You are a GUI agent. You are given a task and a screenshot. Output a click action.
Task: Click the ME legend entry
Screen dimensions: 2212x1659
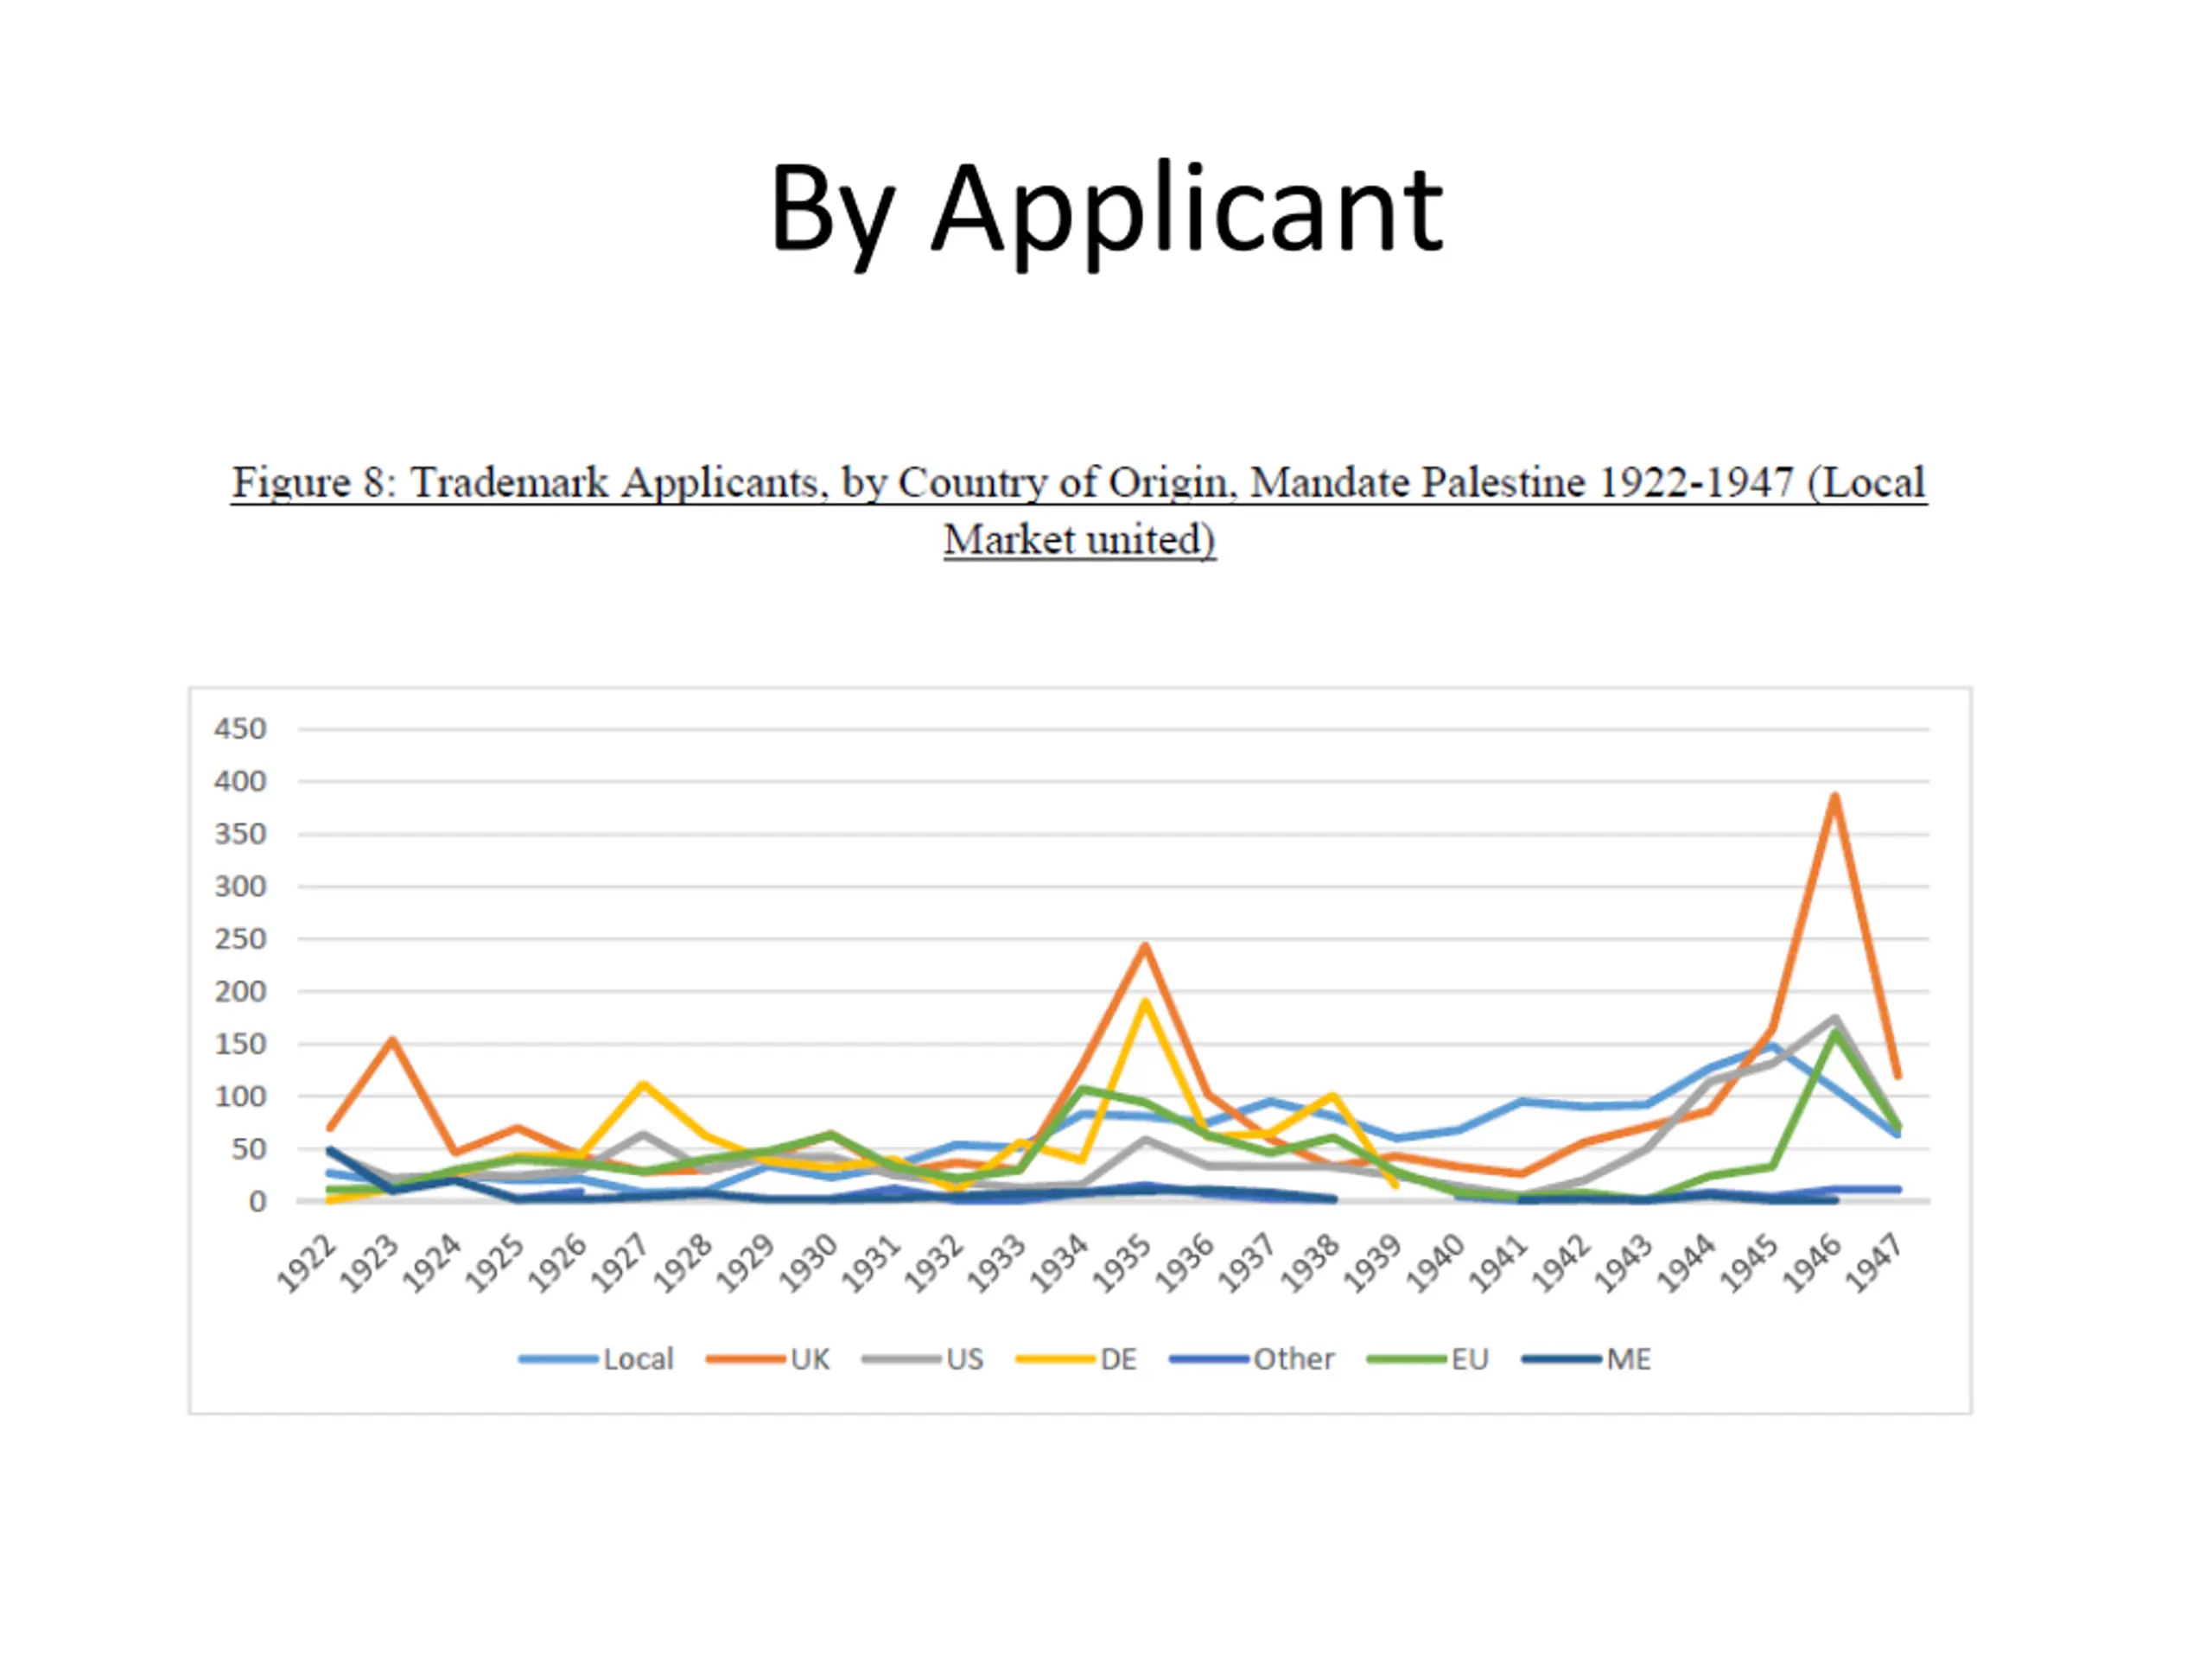click(x=1587, y=1359)
